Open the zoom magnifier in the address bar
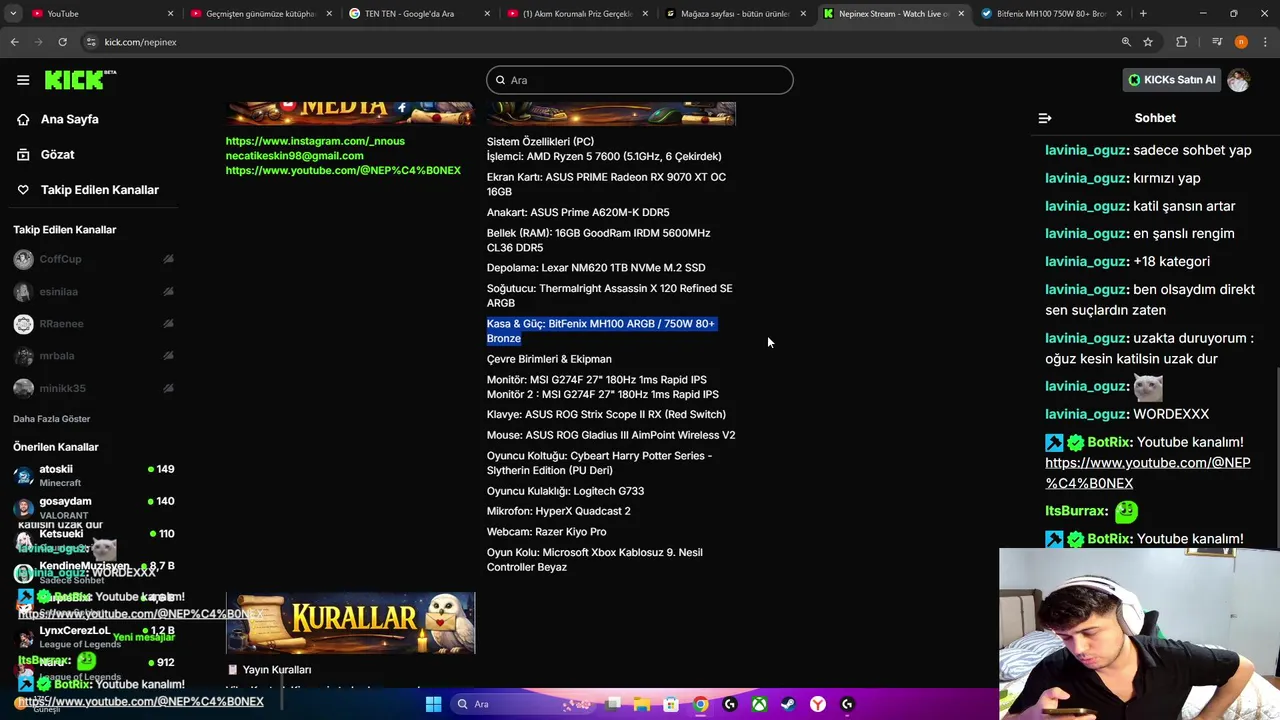The width and height of the screenshot is (1280, 720). [x=1126, y=42]
